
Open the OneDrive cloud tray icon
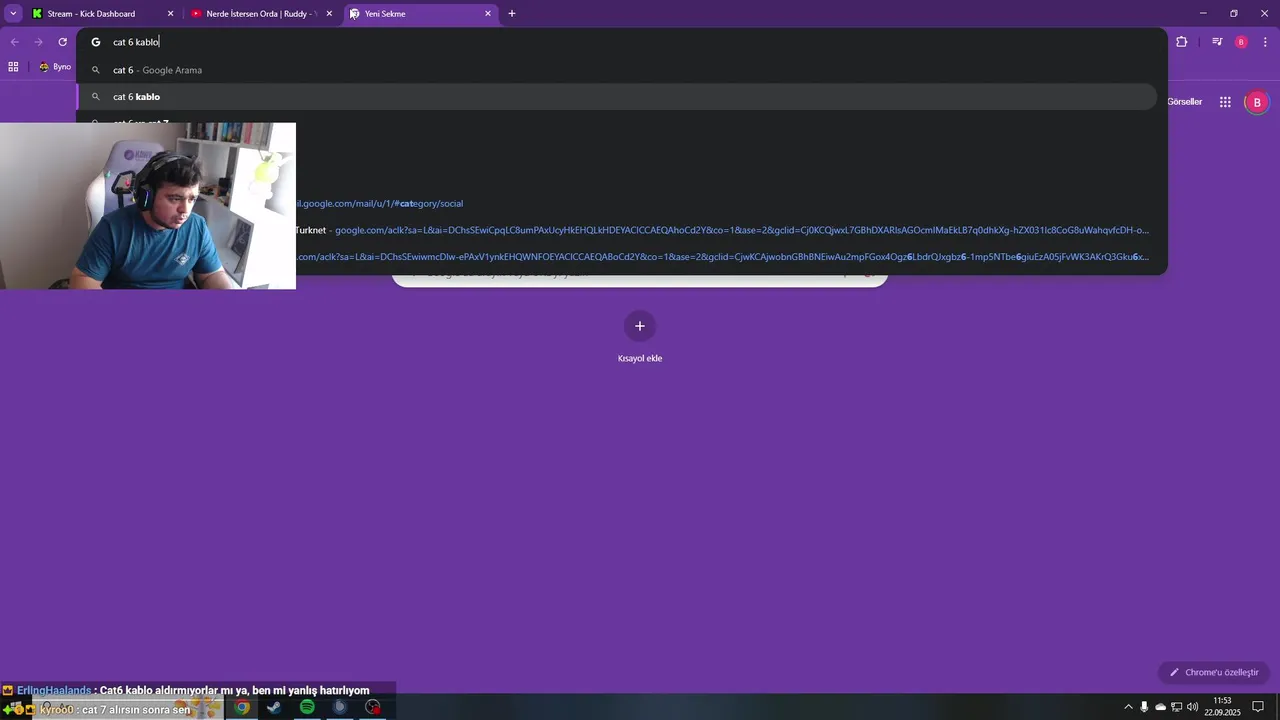(x=1160, y=707)
